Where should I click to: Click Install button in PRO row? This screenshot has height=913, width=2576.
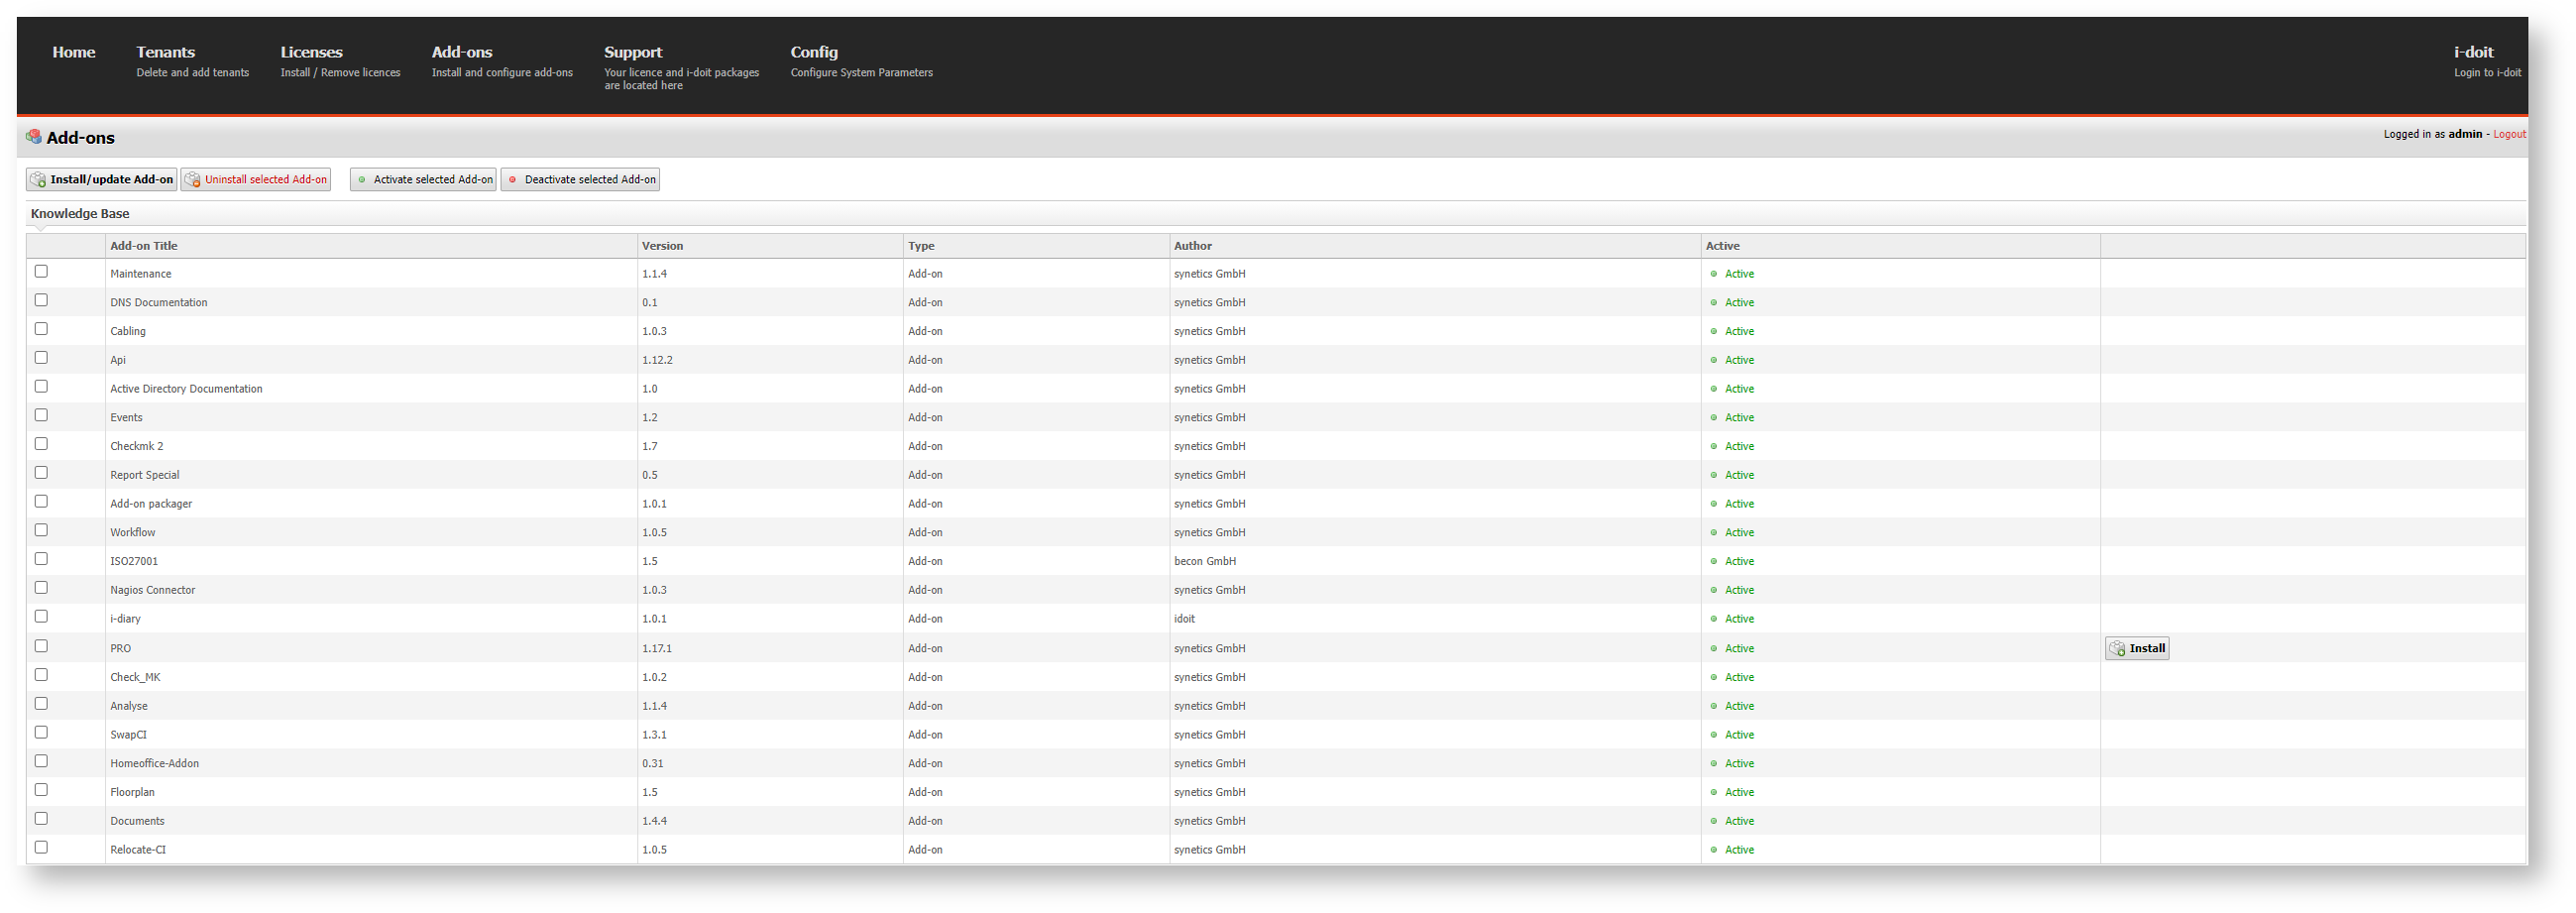(2137, 649)
